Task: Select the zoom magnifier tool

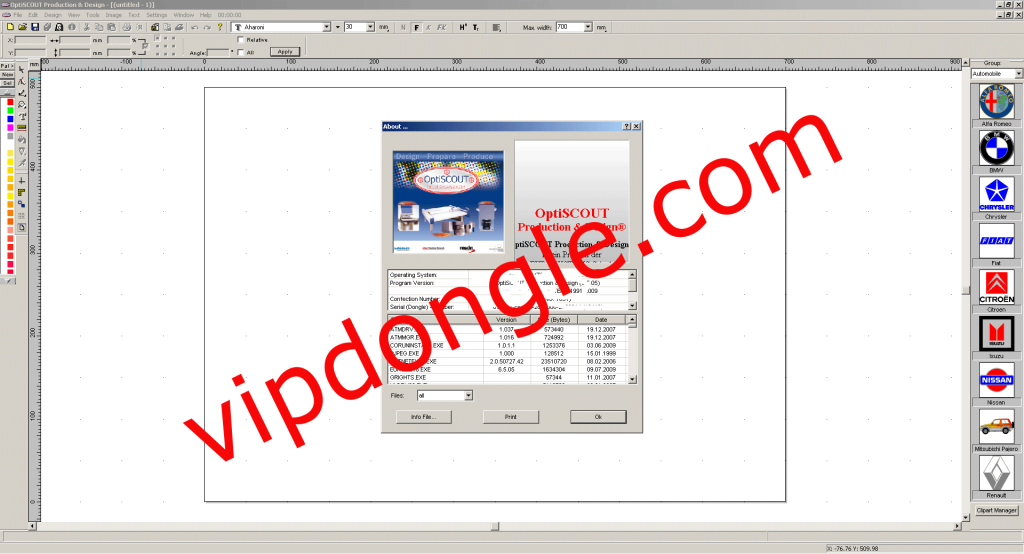Action: point(22,105)
